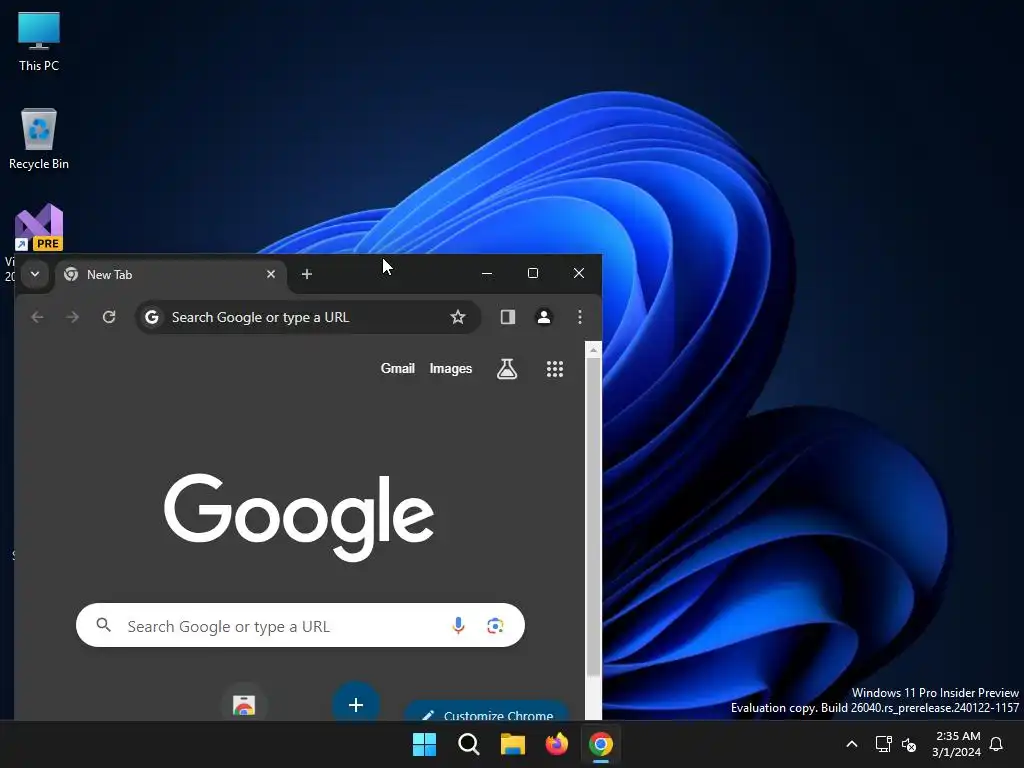Viewport: 1024px width, 768px height.
Task: Go back to the previous page
Action: coord(37,317)
